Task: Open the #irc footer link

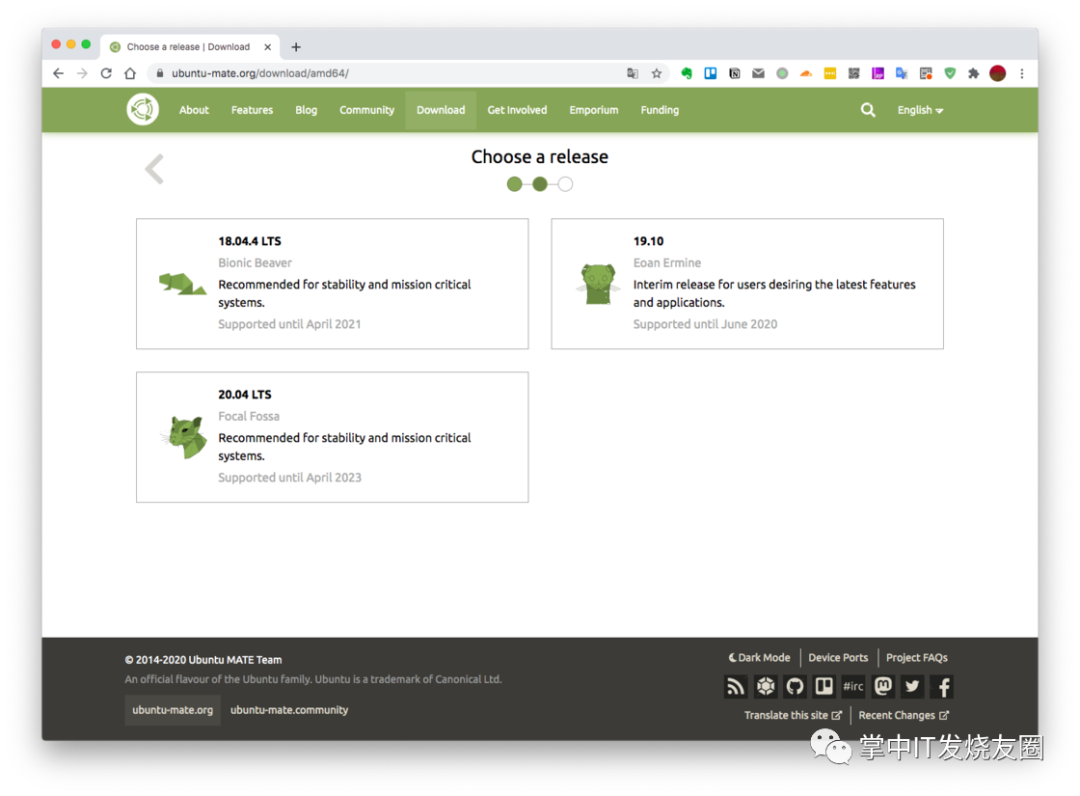Action: click(x=853, y=687)
